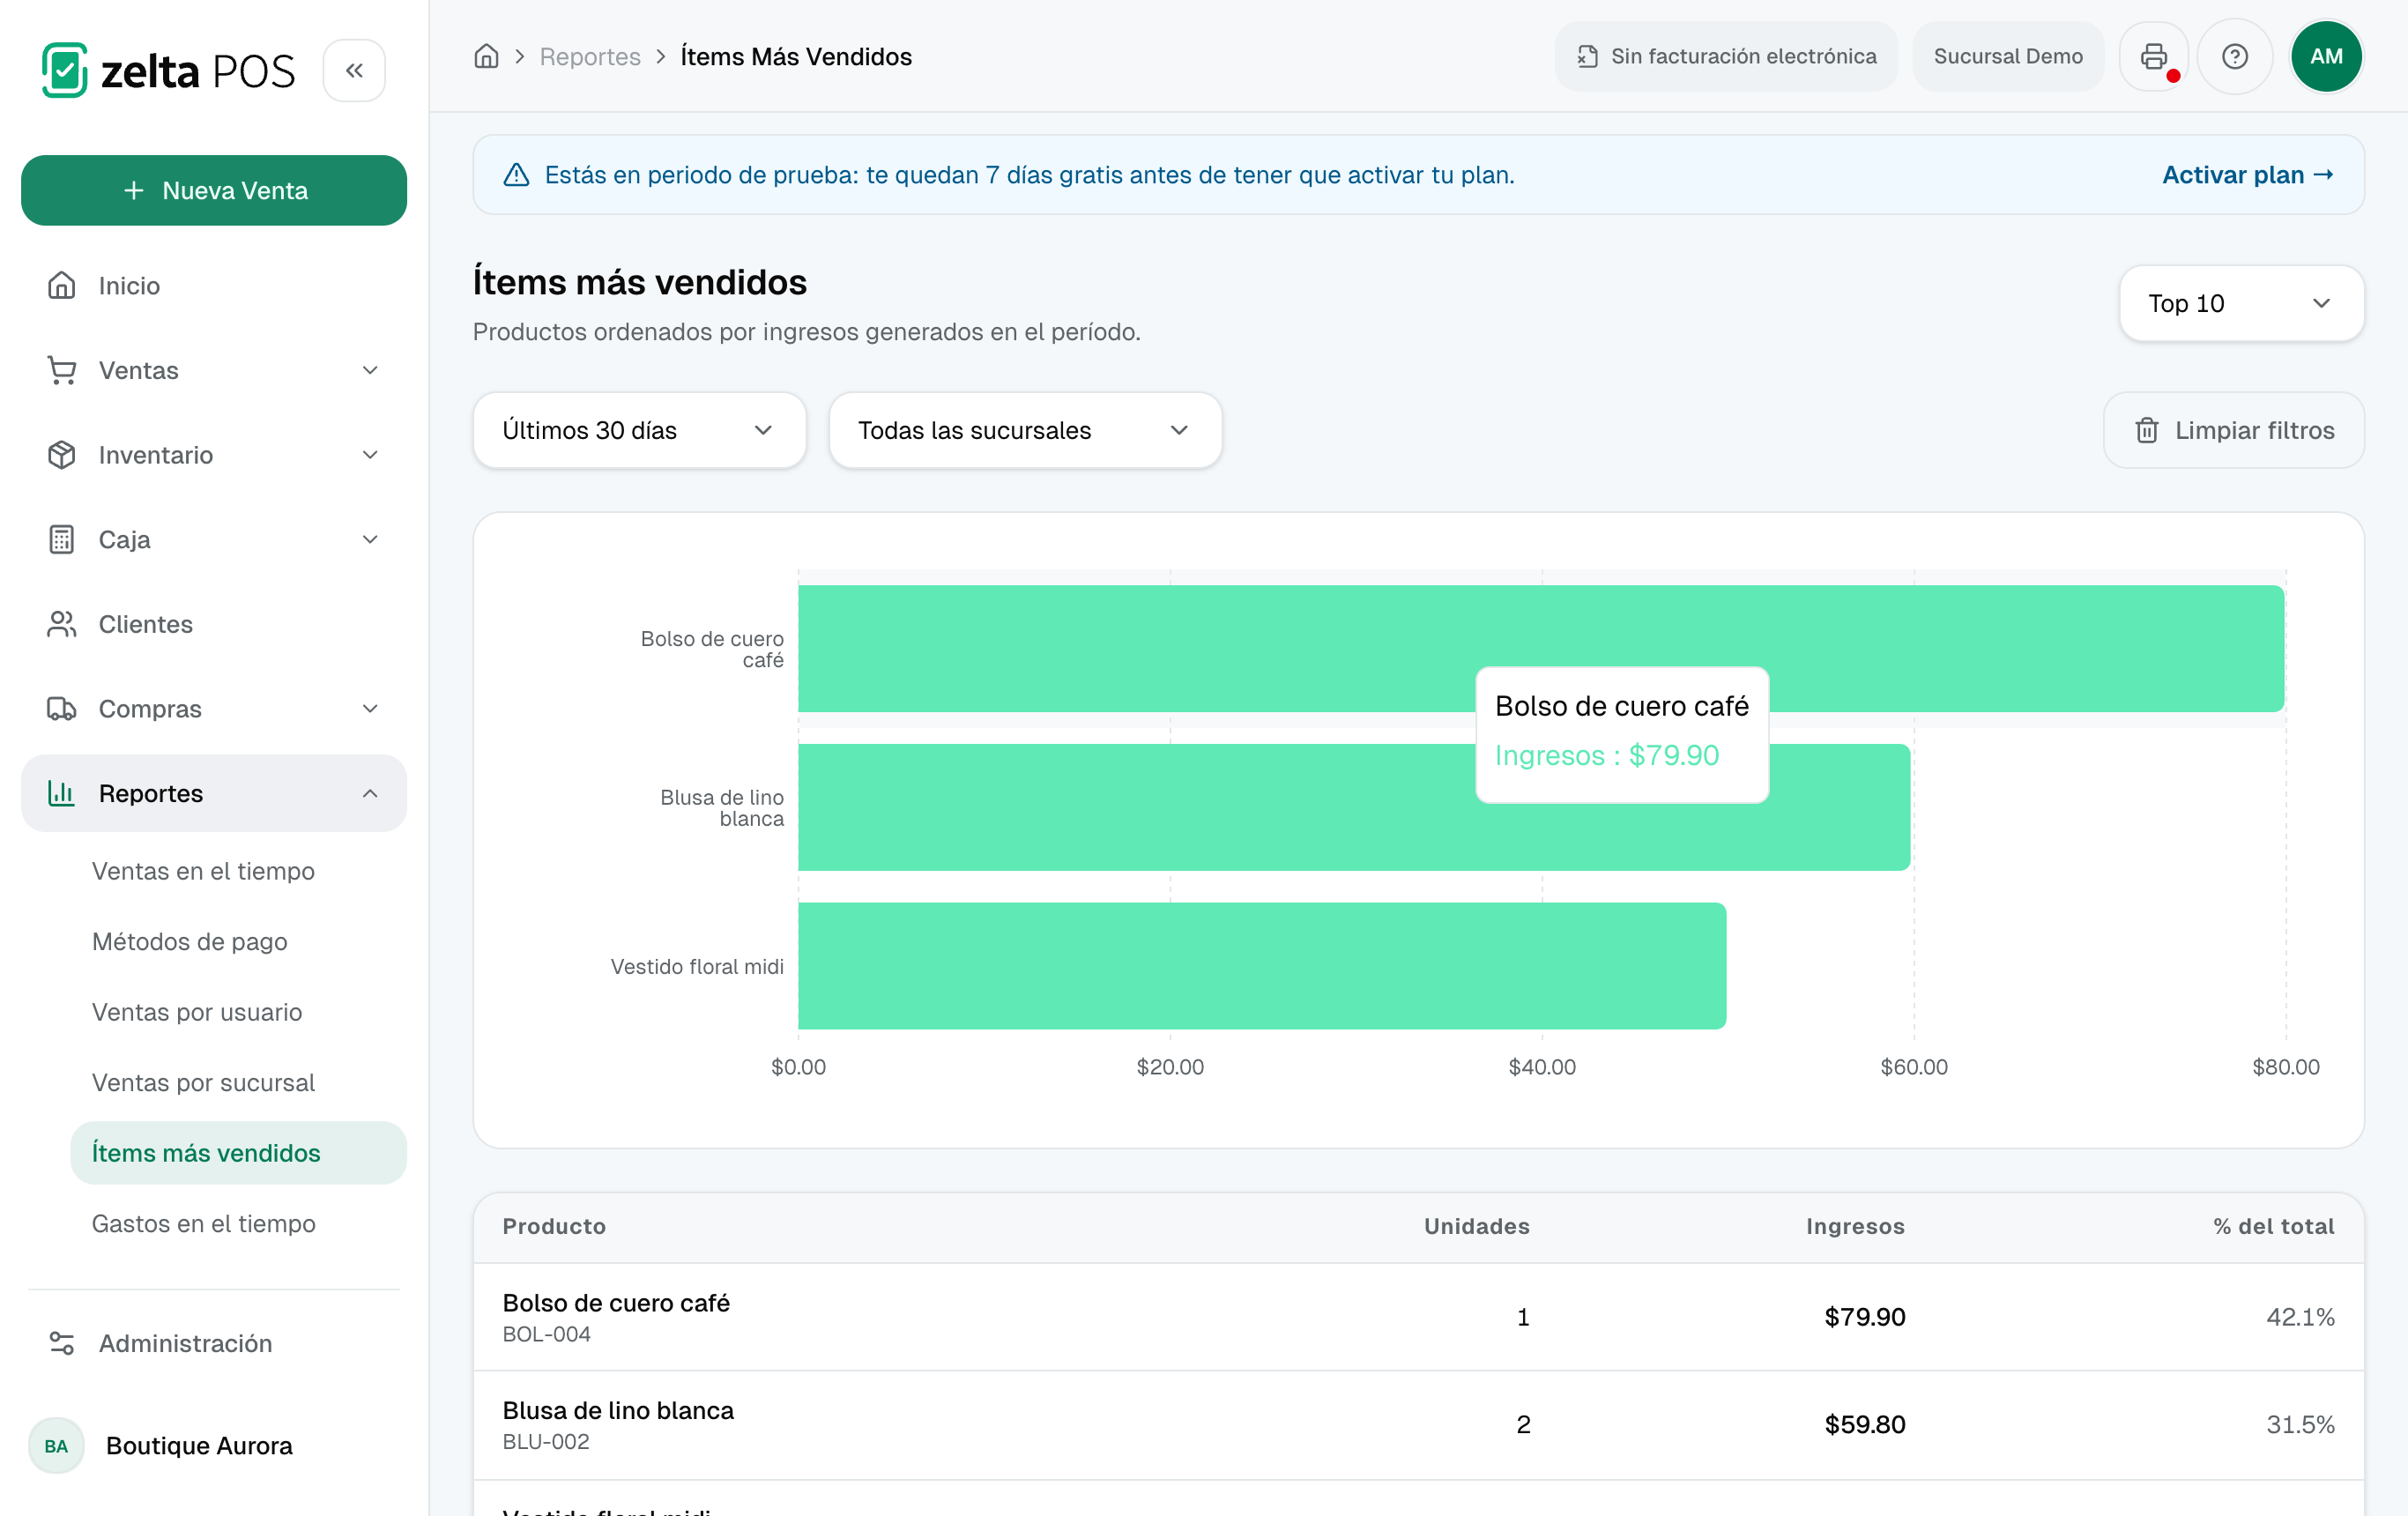Click the Boutique Aurora BA avatar

click(x=56, y=1445)
